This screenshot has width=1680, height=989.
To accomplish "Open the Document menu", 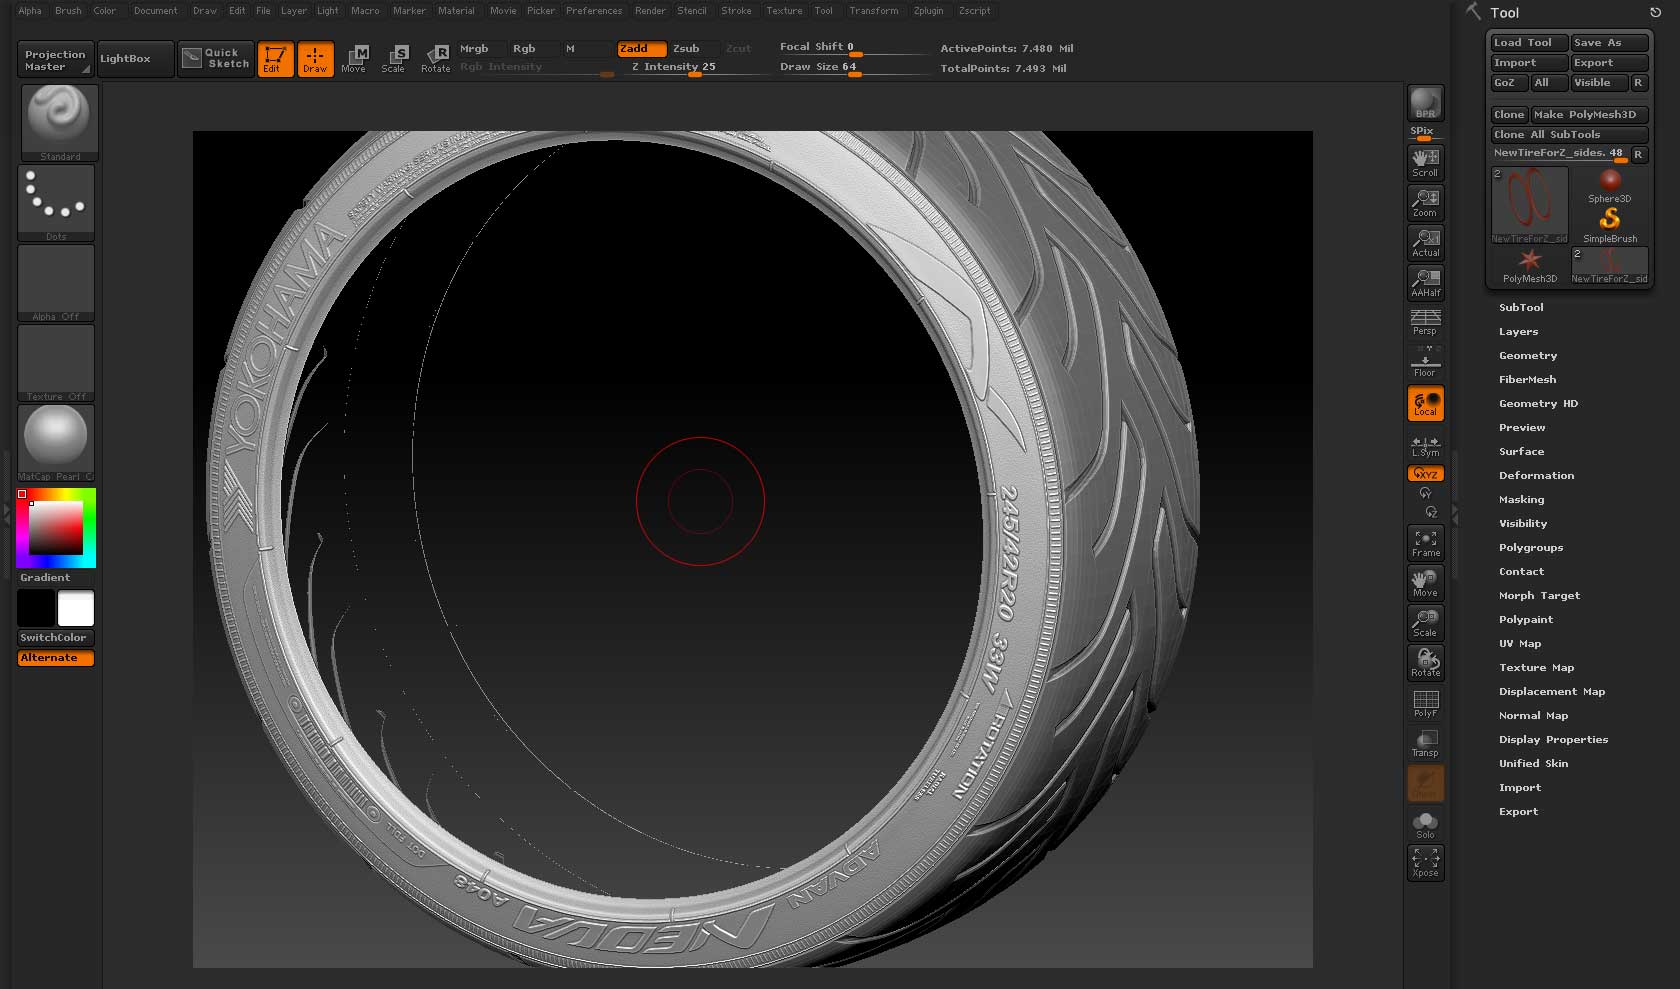I will tap(155, 11).
